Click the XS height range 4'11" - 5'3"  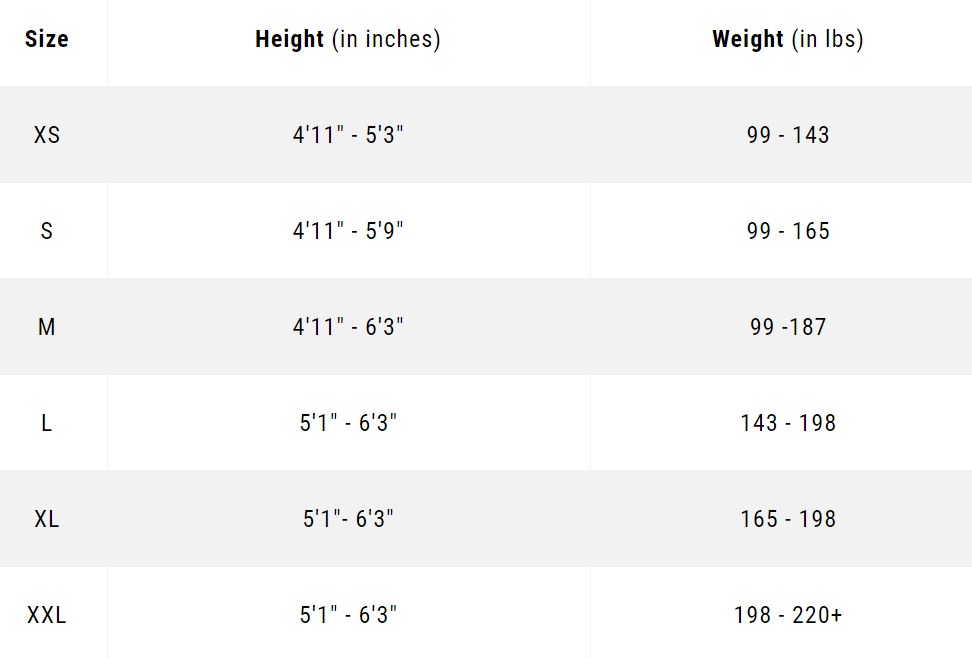(x=348, y=135)
